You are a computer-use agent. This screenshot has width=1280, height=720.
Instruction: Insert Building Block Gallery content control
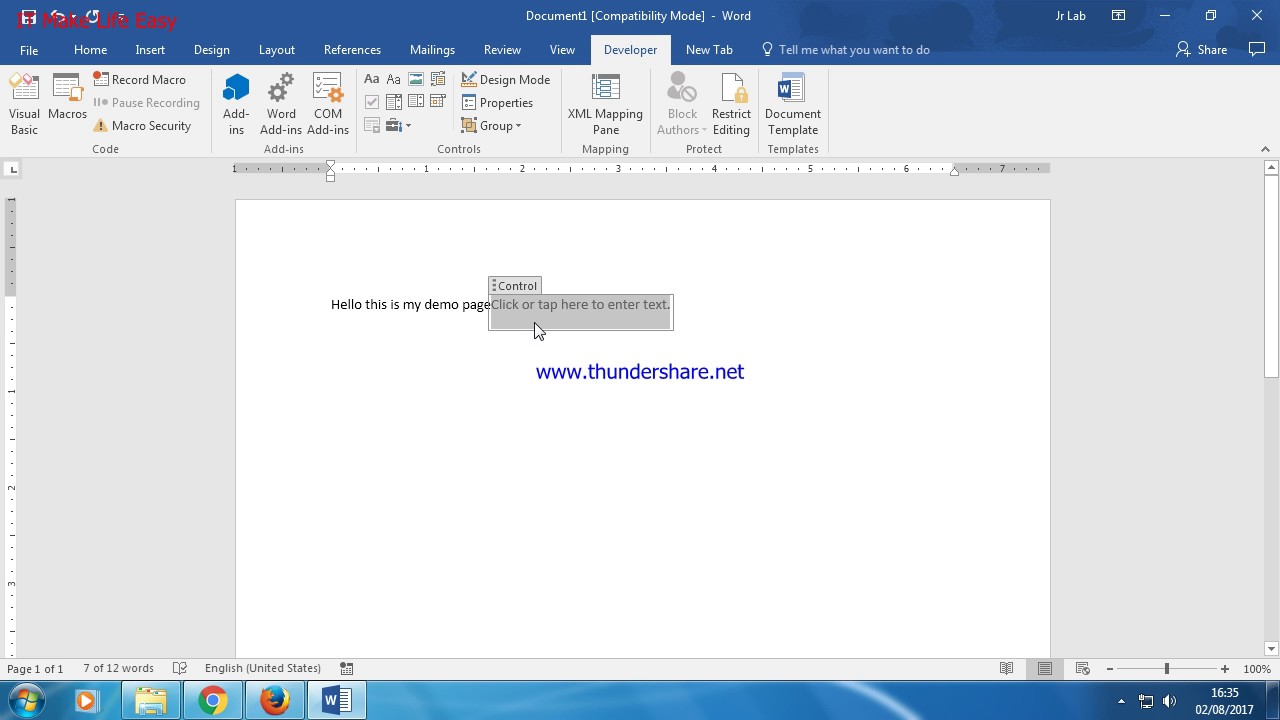tap(438, 79)
